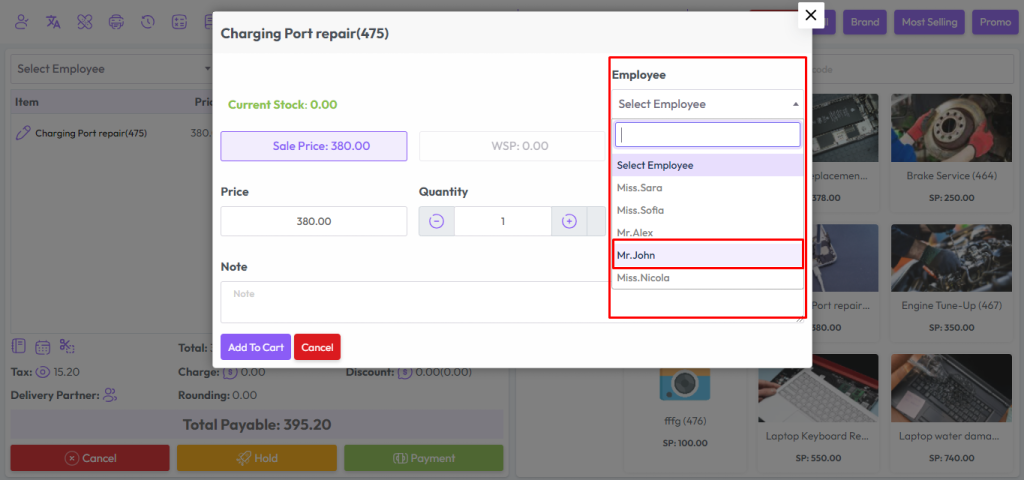Image resolution: width=1024 pixels, height=480 pixels.
Task: Click the dialog title Charging Port repair(475)
Action: click(x=305, y=33)
